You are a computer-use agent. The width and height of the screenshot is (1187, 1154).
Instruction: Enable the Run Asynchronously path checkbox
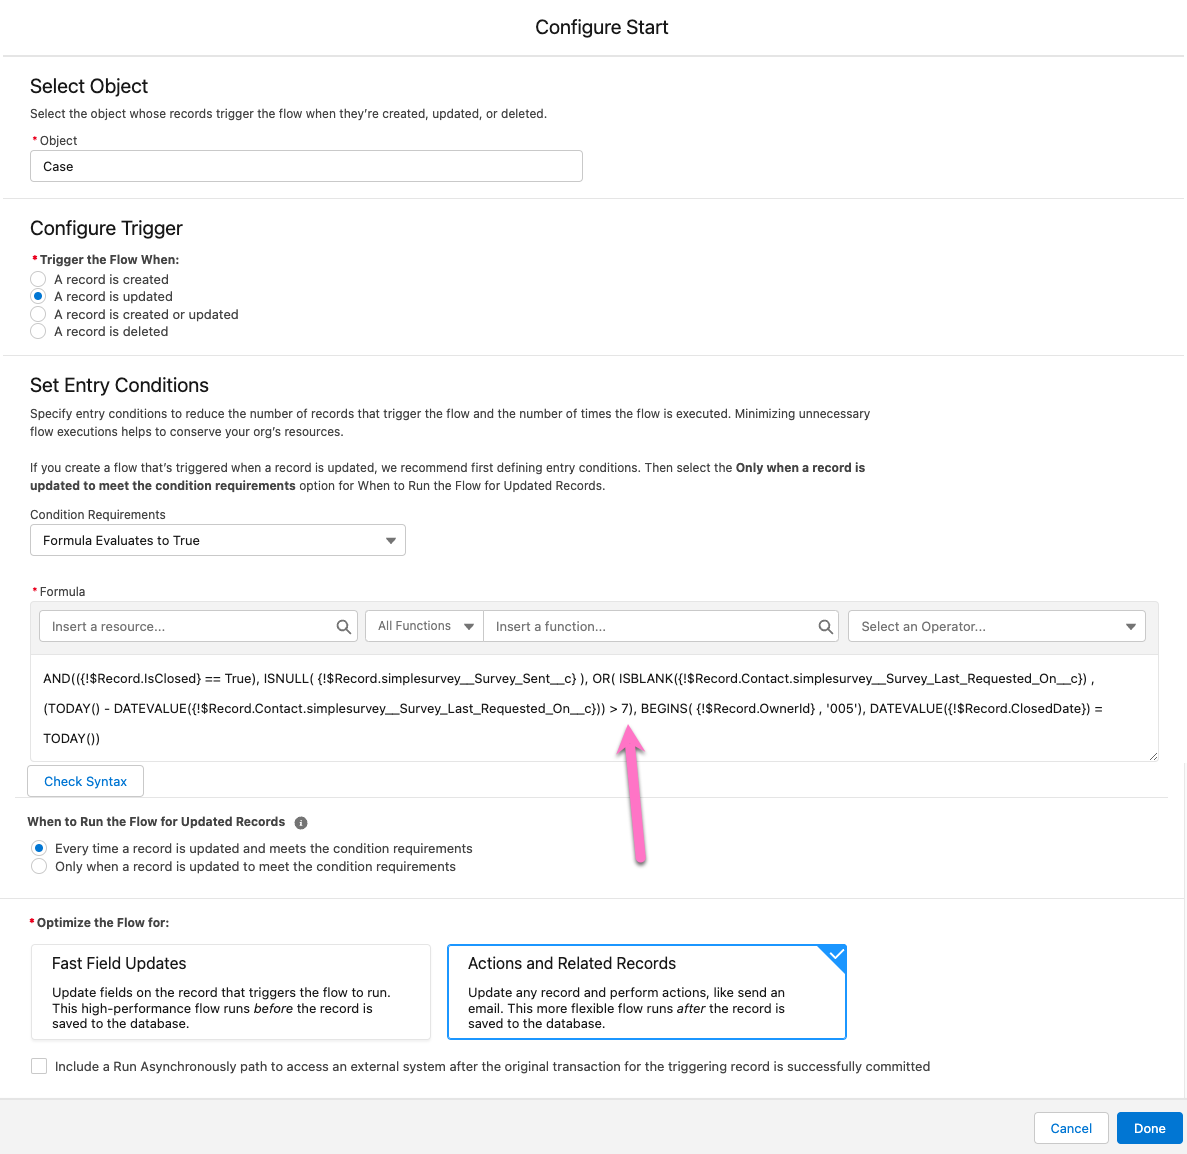[39, 1066]
